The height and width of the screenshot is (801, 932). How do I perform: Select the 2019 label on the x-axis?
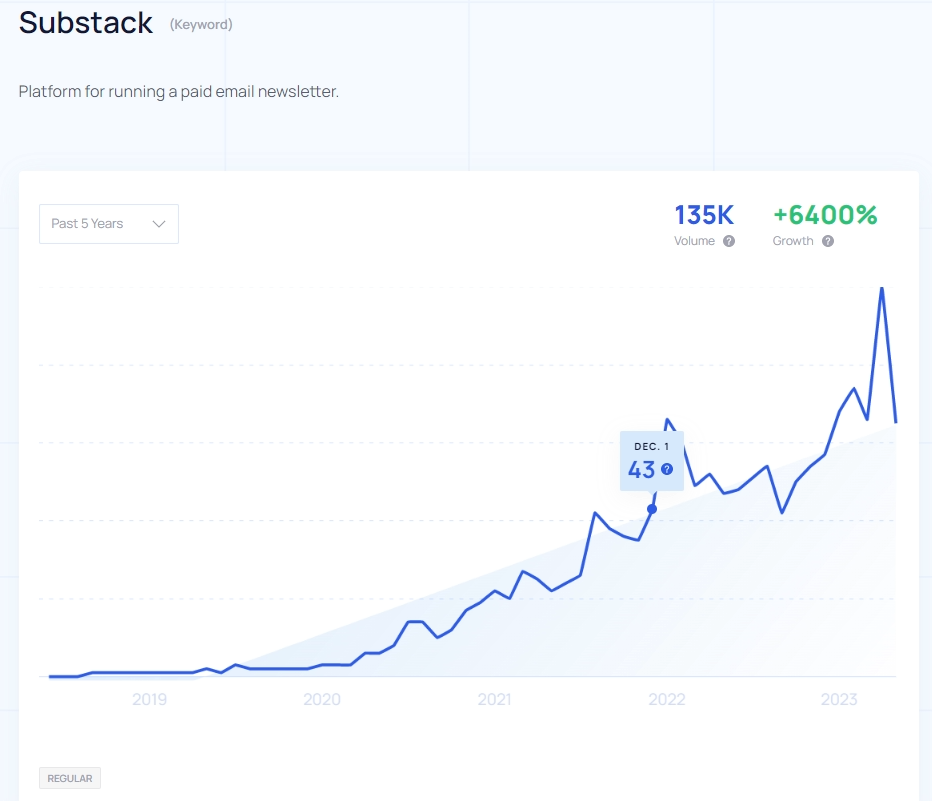(149, 699)
